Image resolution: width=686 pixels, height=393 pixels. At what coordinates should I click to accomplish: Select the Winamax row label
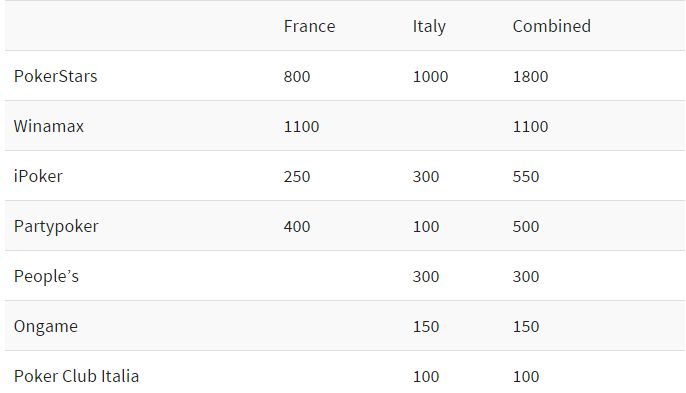(x=49, y=126)
